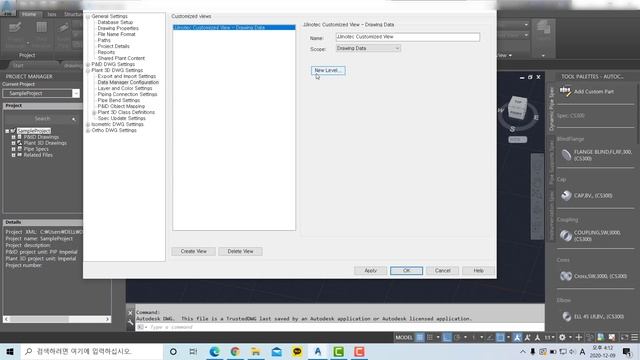
Task: Click the OK button in dialog
Action: pyautogui.click(x=407, y=271)
